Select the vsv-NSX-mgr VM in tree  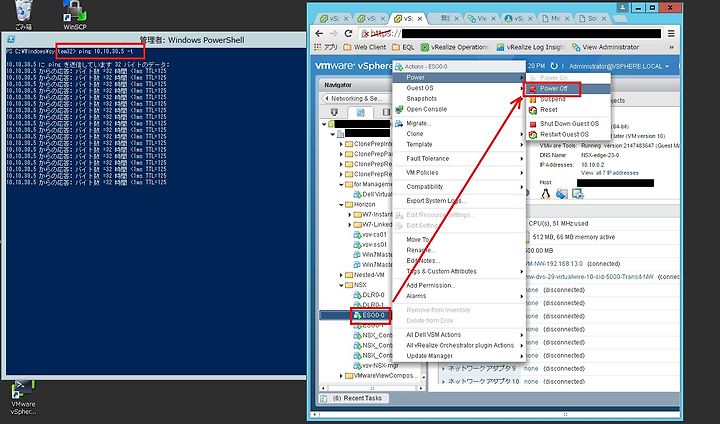click(375, 366)
